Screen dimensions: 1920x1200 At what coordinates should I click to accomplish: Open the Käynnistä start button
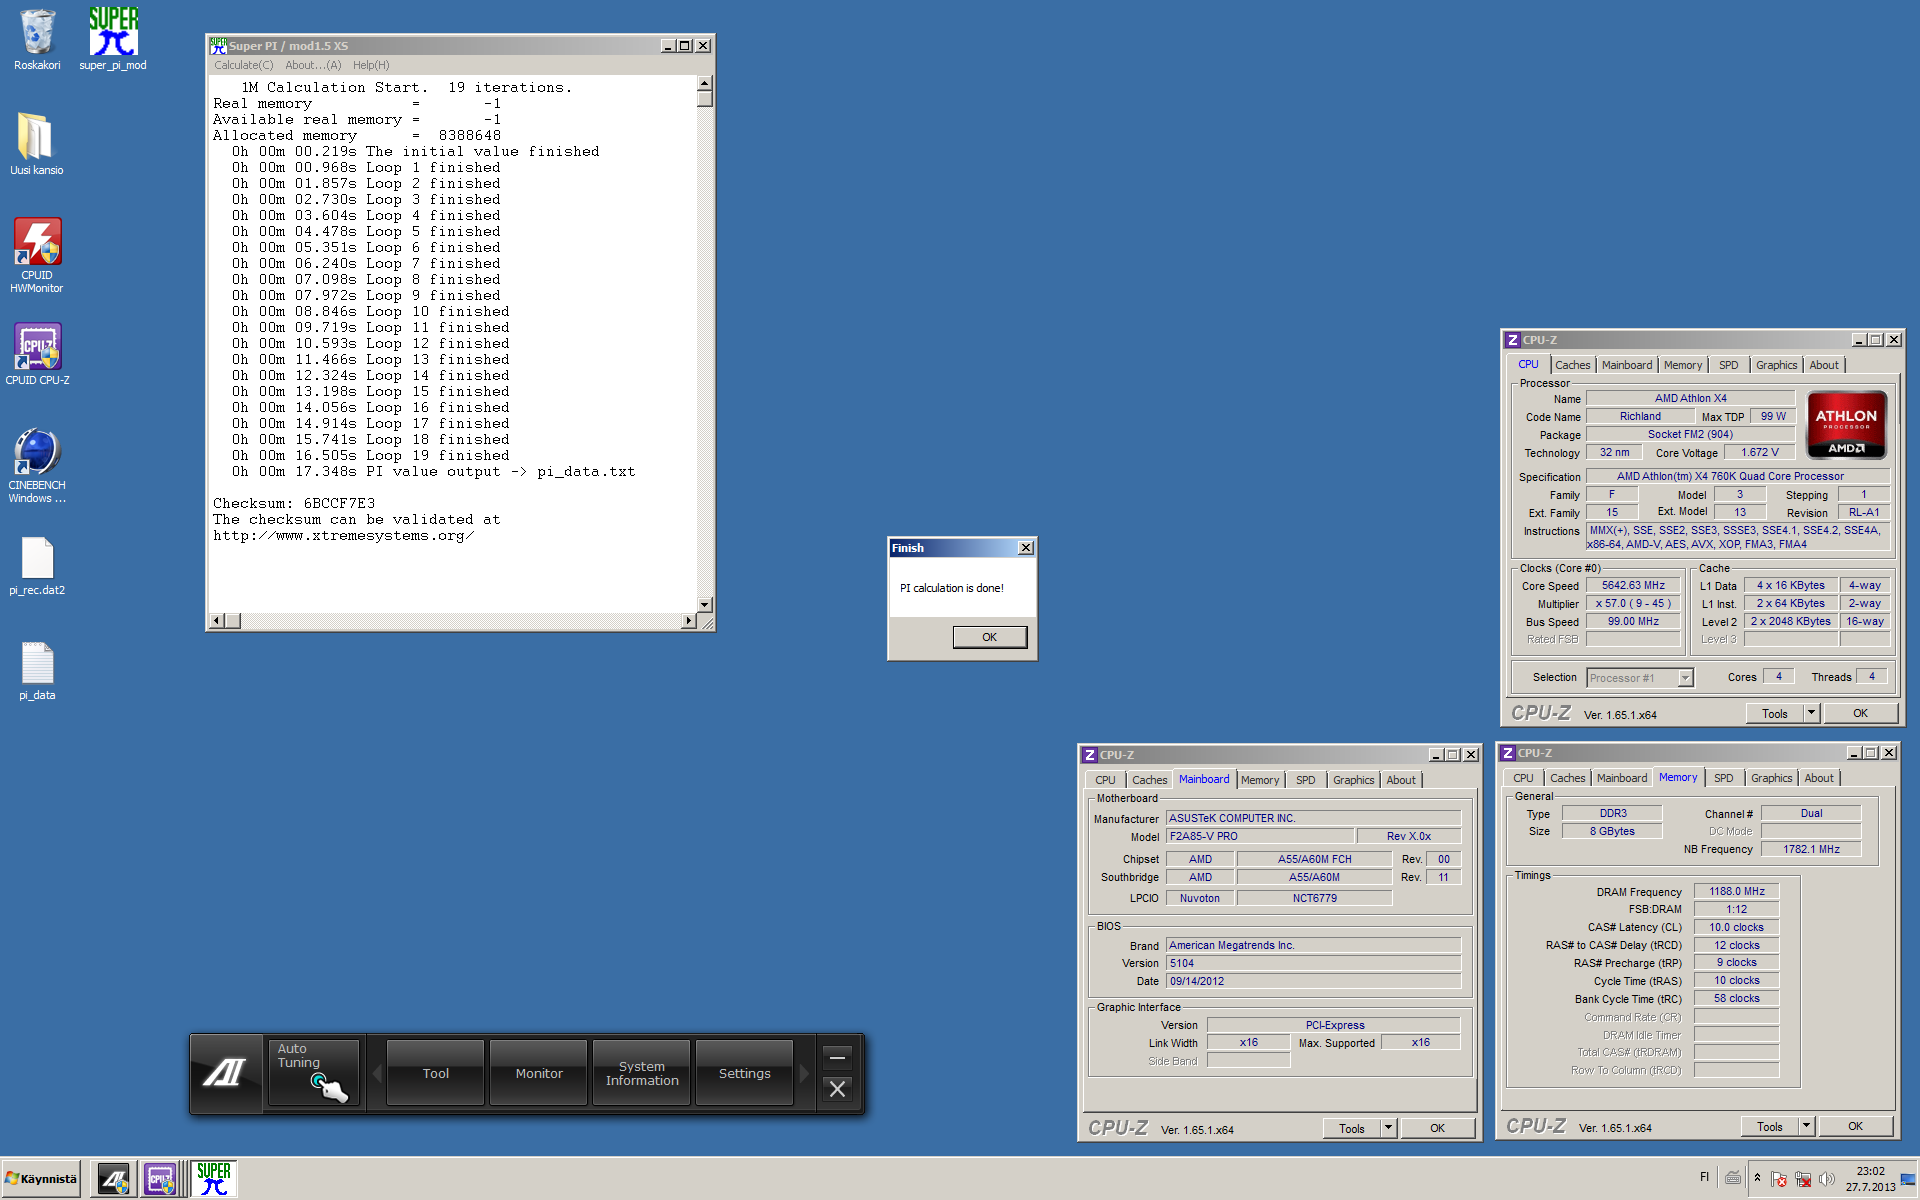pyautogui.click(x=41, y=1179)
